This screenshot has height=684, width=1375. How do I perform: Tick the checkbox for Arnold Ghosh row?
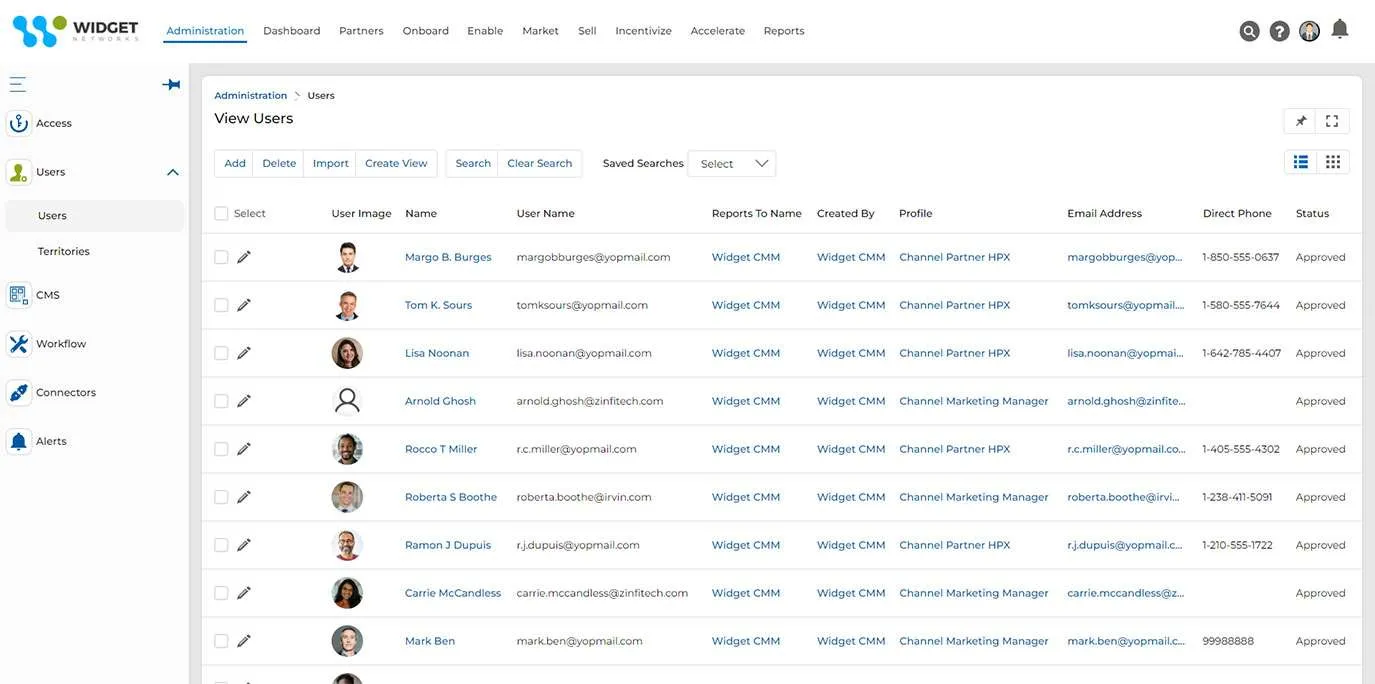221,401
